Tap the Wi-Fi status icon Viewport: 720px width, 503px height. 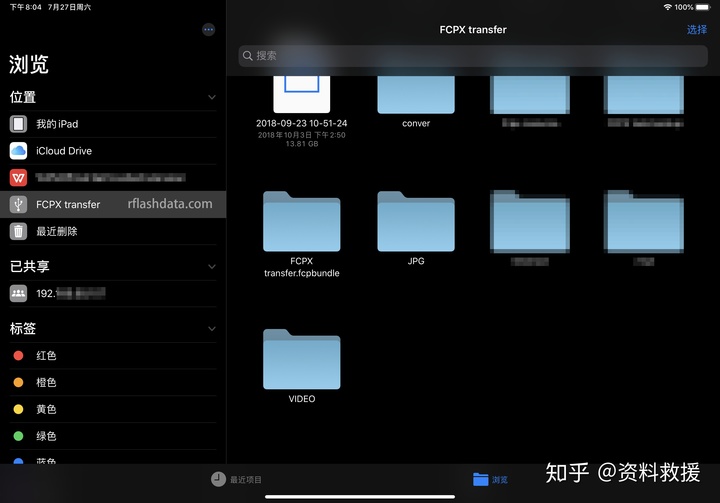[x=668, y=7]
